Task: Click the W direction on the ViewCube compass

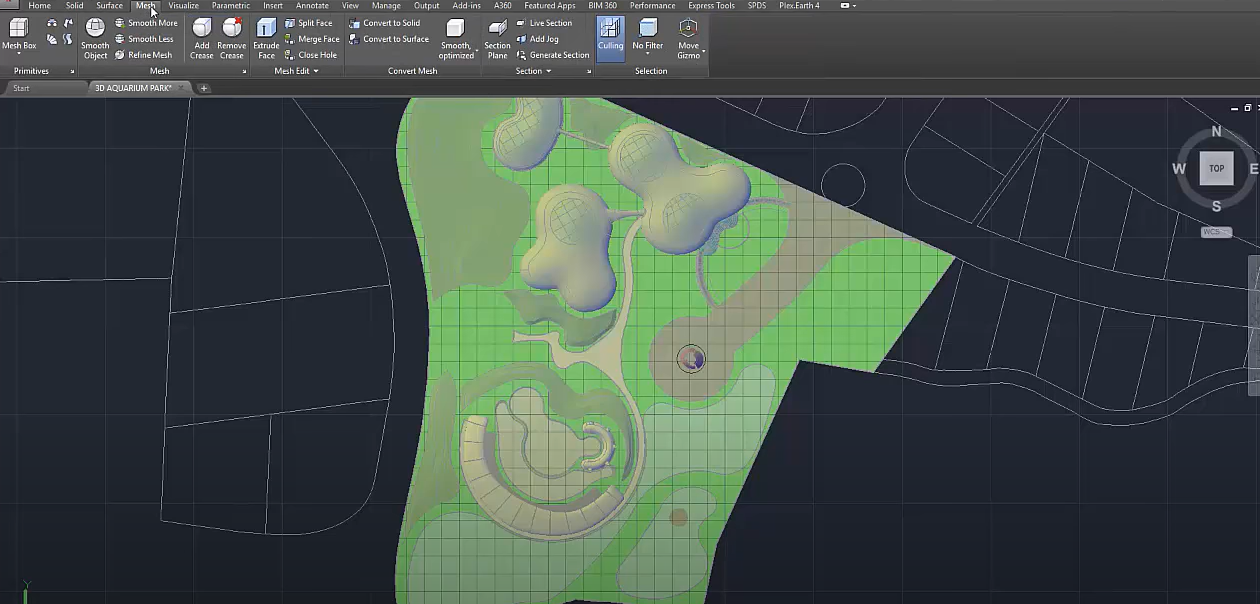Action: tap(1179, 169)
